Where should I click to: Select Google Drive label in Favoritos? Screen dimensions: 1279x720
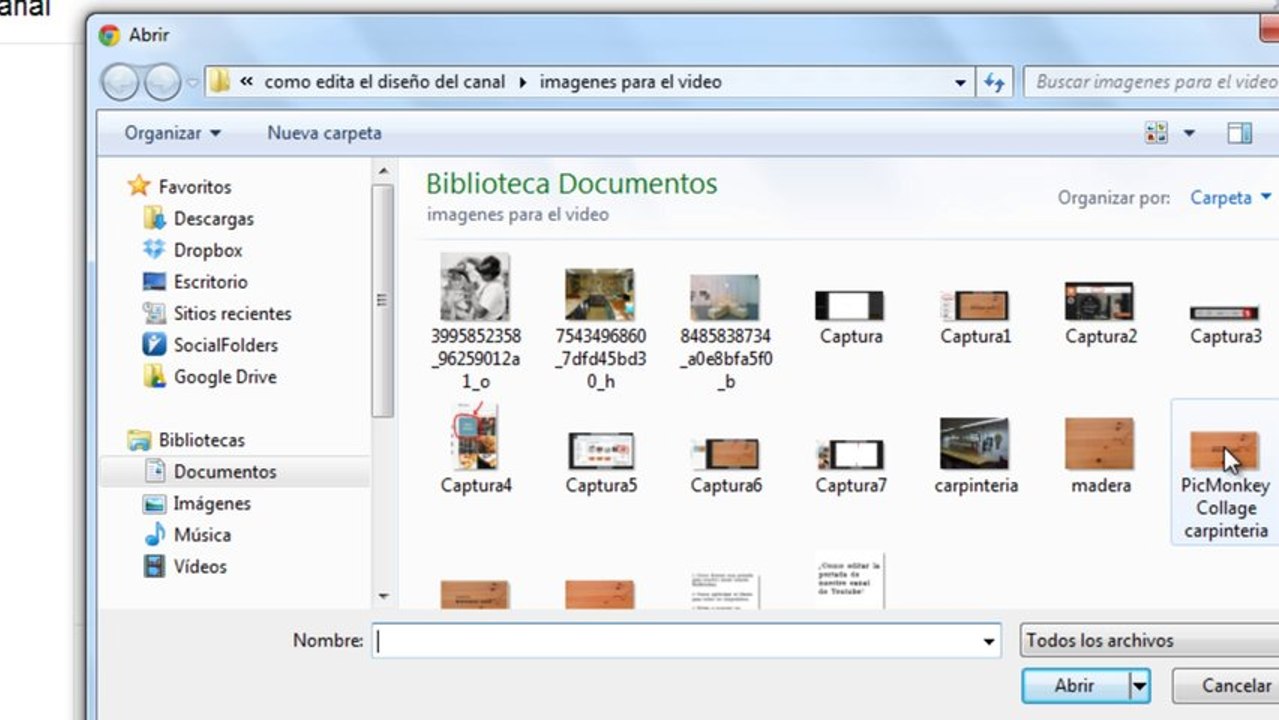click(x=225, y=377)
